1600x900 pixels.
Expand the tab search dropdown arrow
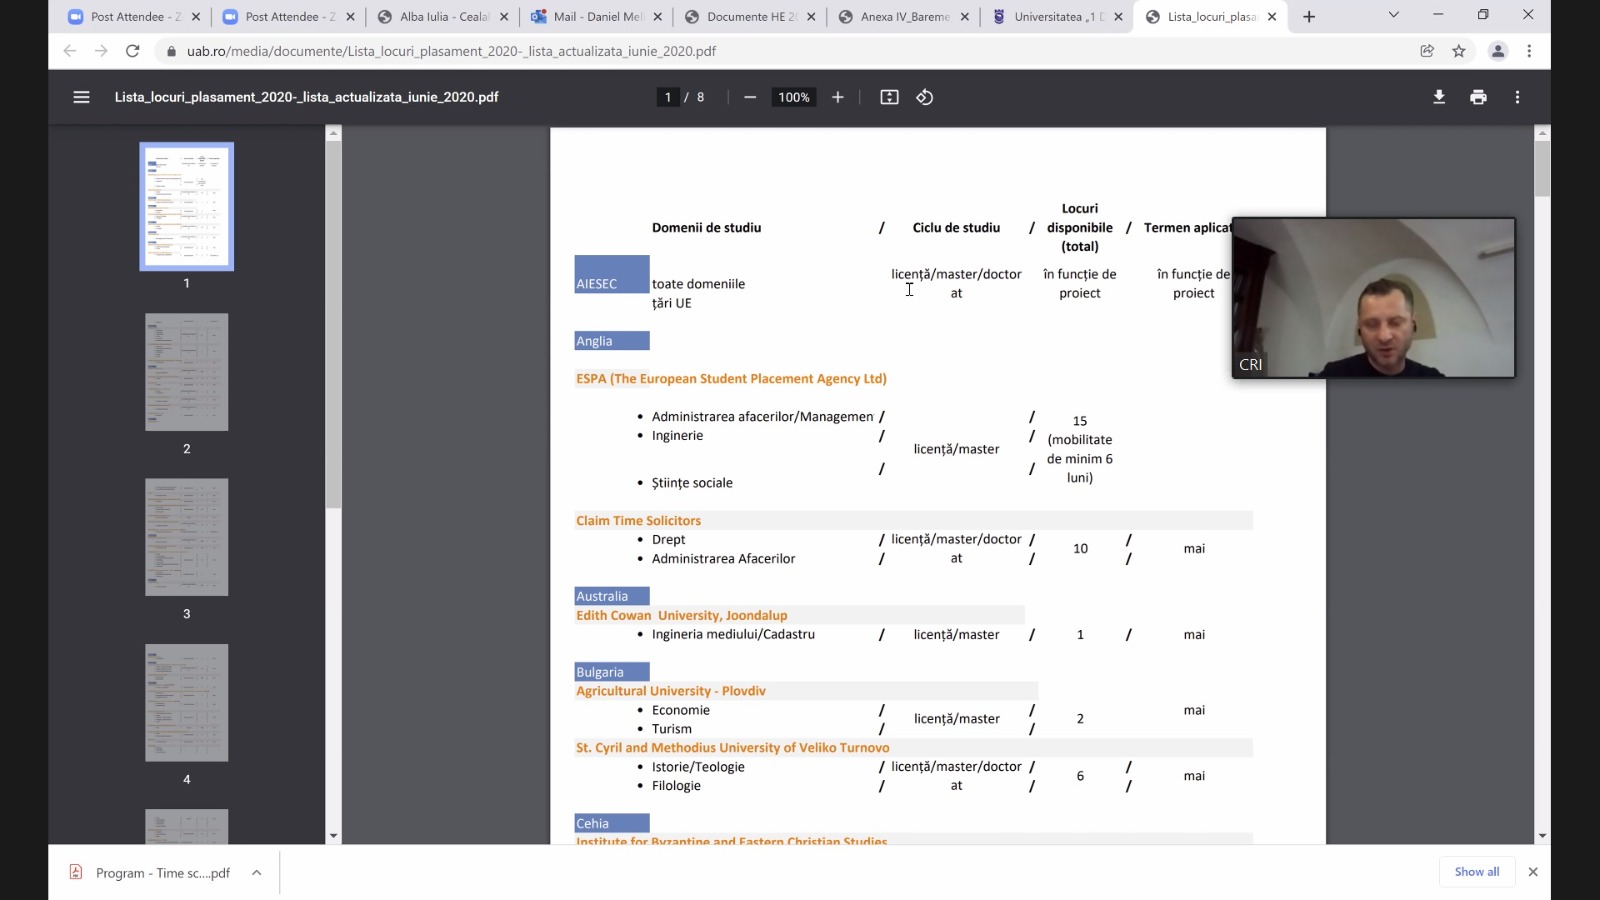point(1393,15)
